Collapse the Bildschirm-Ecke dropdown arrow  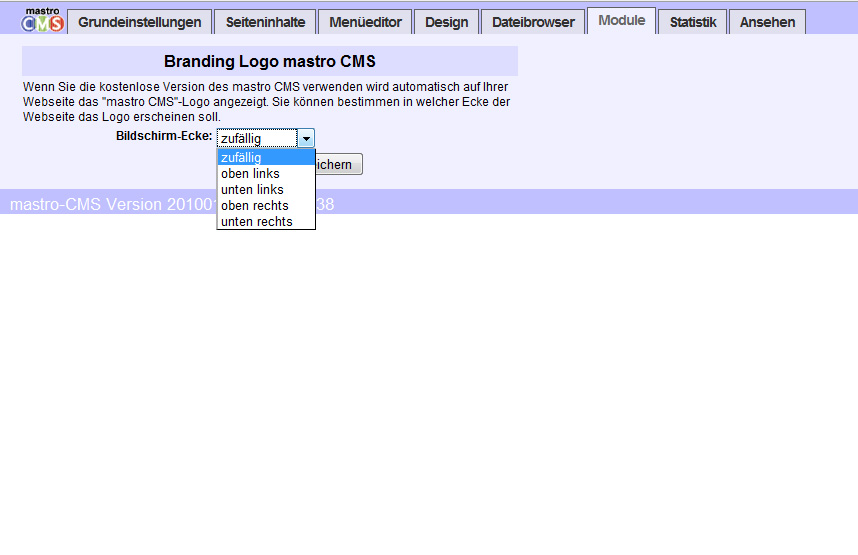306,138
